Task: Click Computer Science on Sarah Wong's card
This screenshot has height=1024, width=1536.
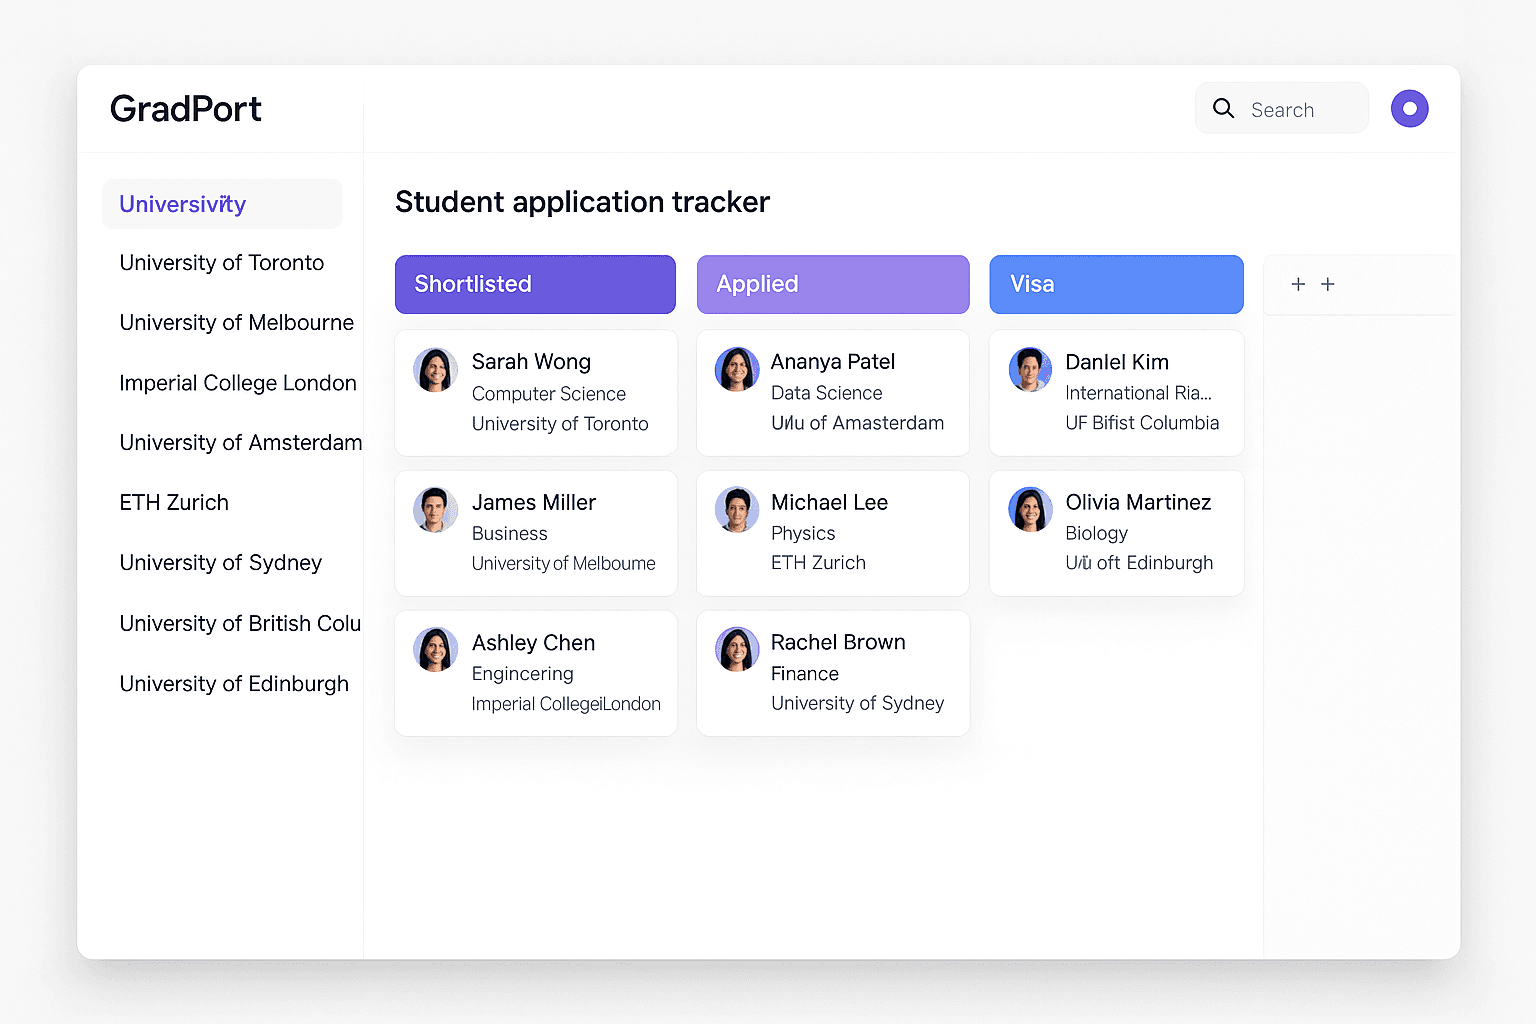Action: coord(549,394)
